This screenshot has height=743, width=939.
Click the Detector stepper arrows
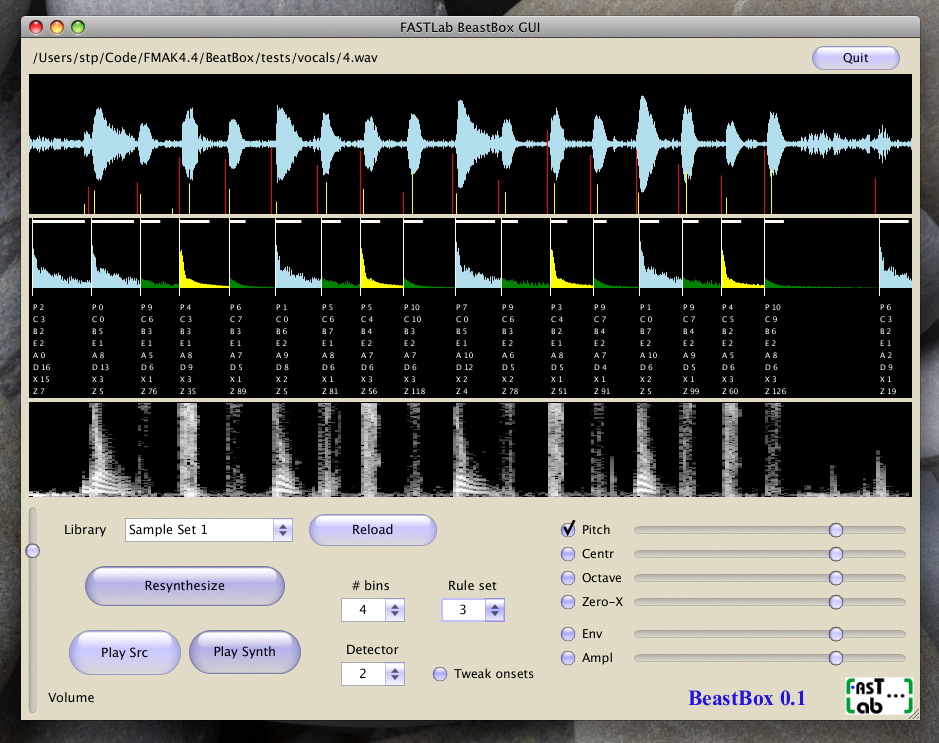click(x=395, y=674)
